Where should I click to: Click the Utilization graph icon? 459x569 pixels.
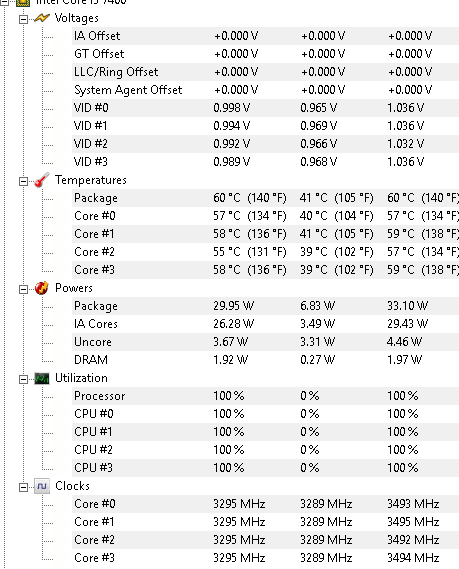[x=42, y=378]
